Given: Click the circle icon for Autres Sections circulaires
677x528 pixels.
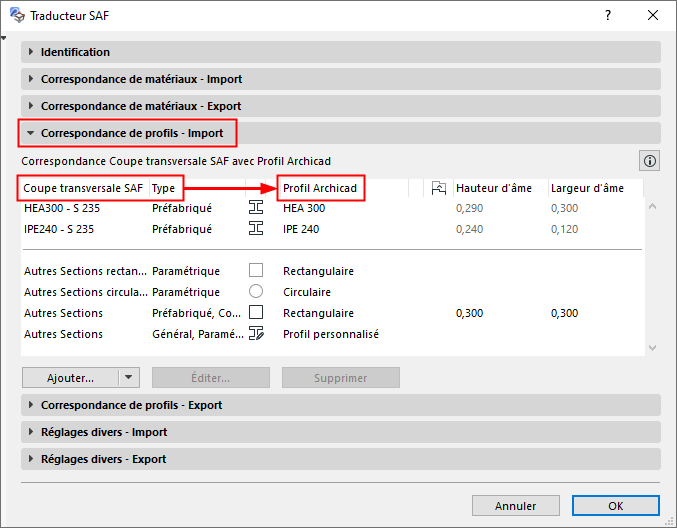Looking at the screenshot, I should point(256,292).
